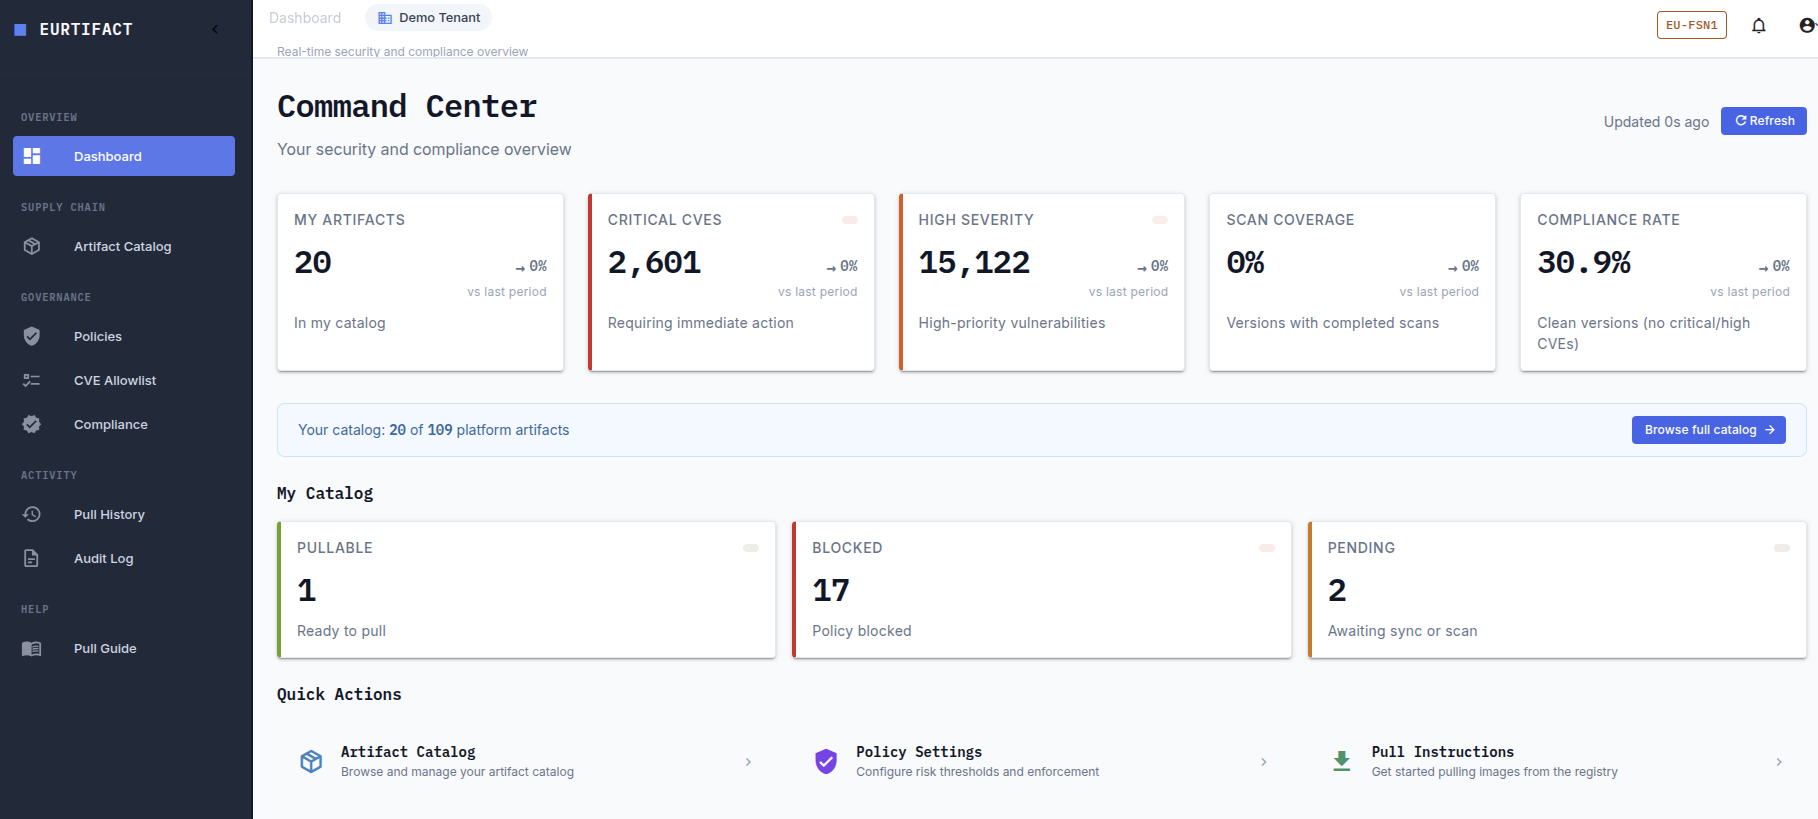Click the Dashboard breadcrumb
This screenshot has width=1818, height=819.
click(305, 18)
